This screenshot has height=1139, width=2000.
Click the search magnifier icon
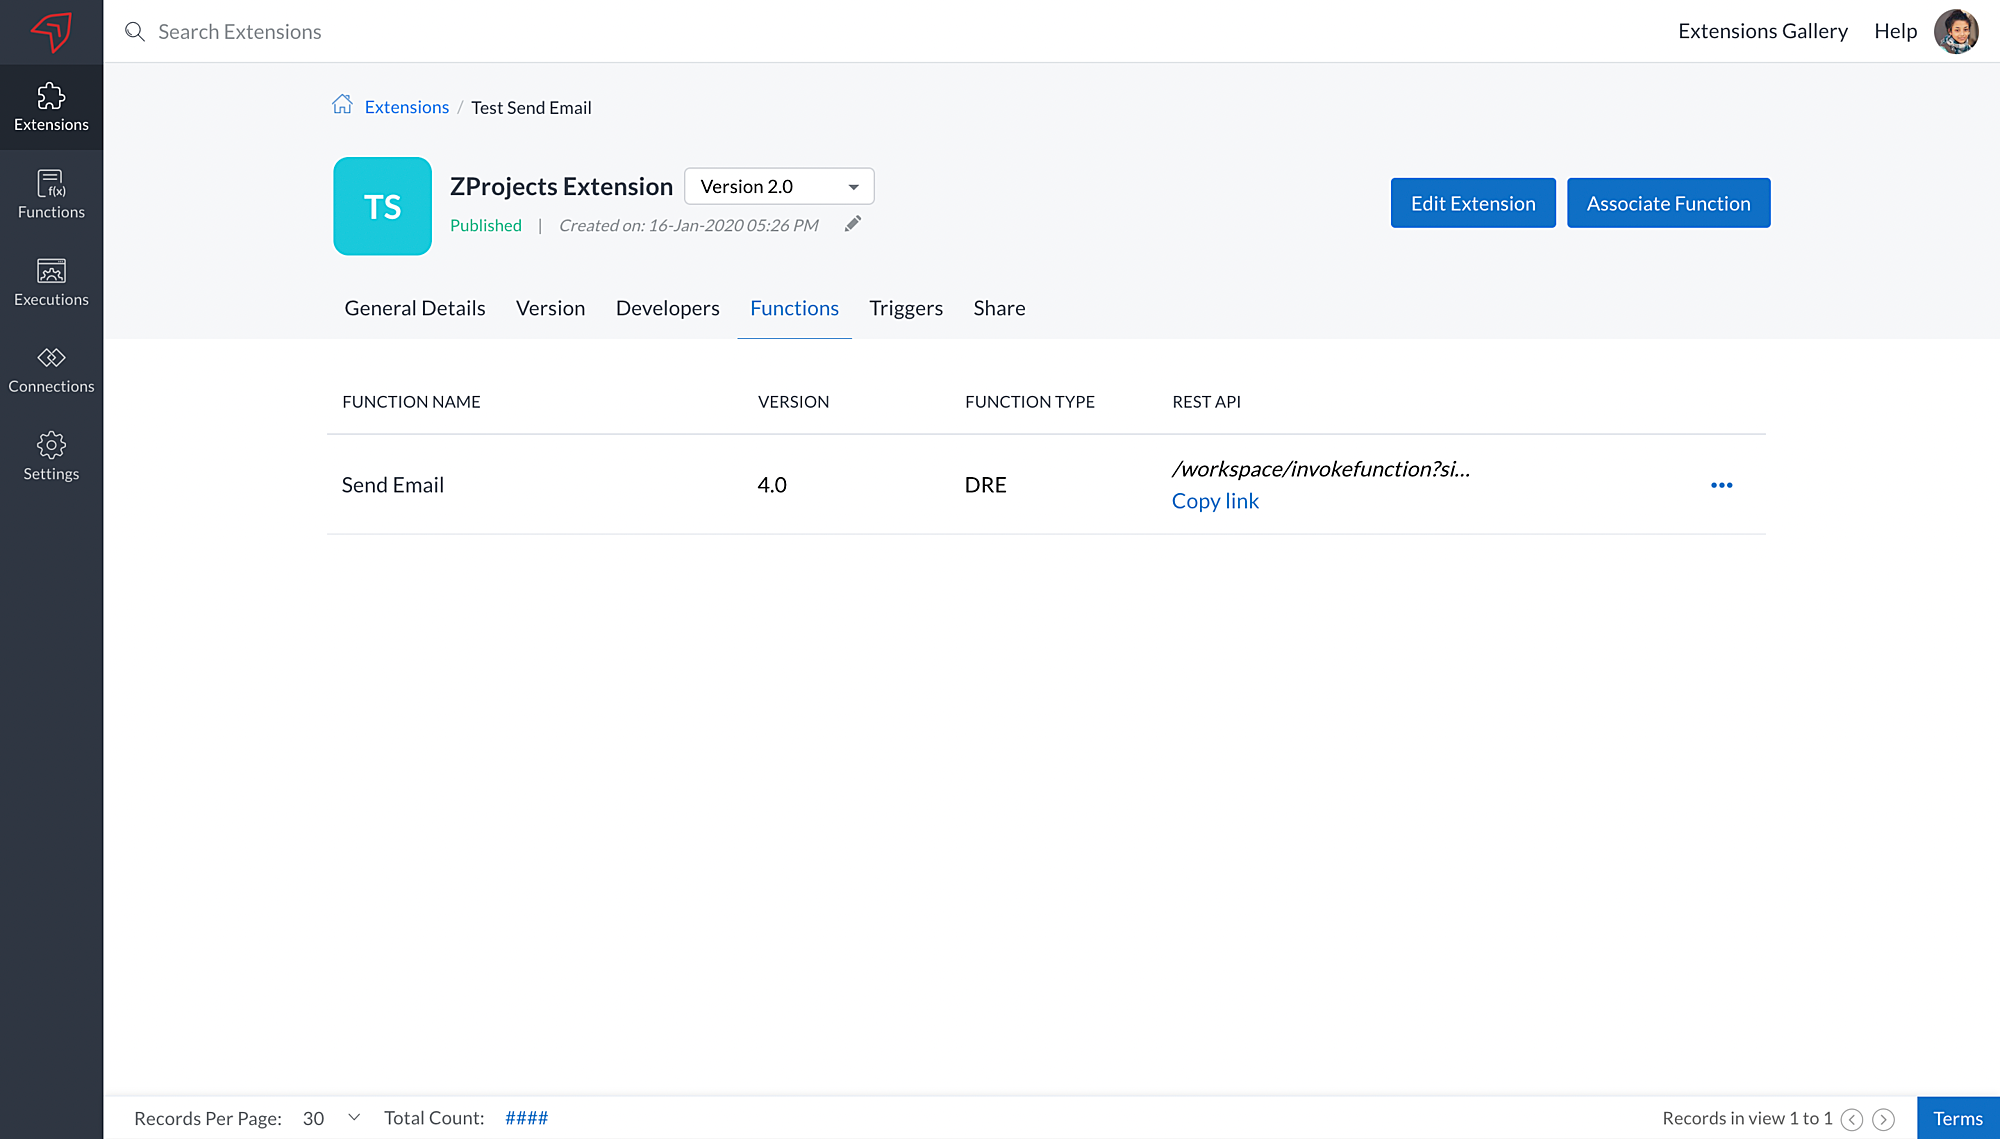[135, 32]
